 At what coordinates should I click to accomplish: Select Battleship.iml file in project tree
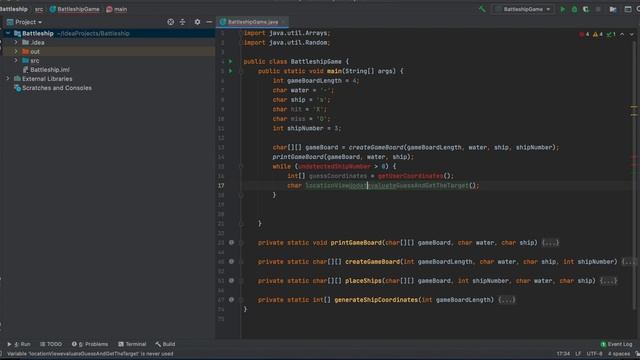coord(46,69)
